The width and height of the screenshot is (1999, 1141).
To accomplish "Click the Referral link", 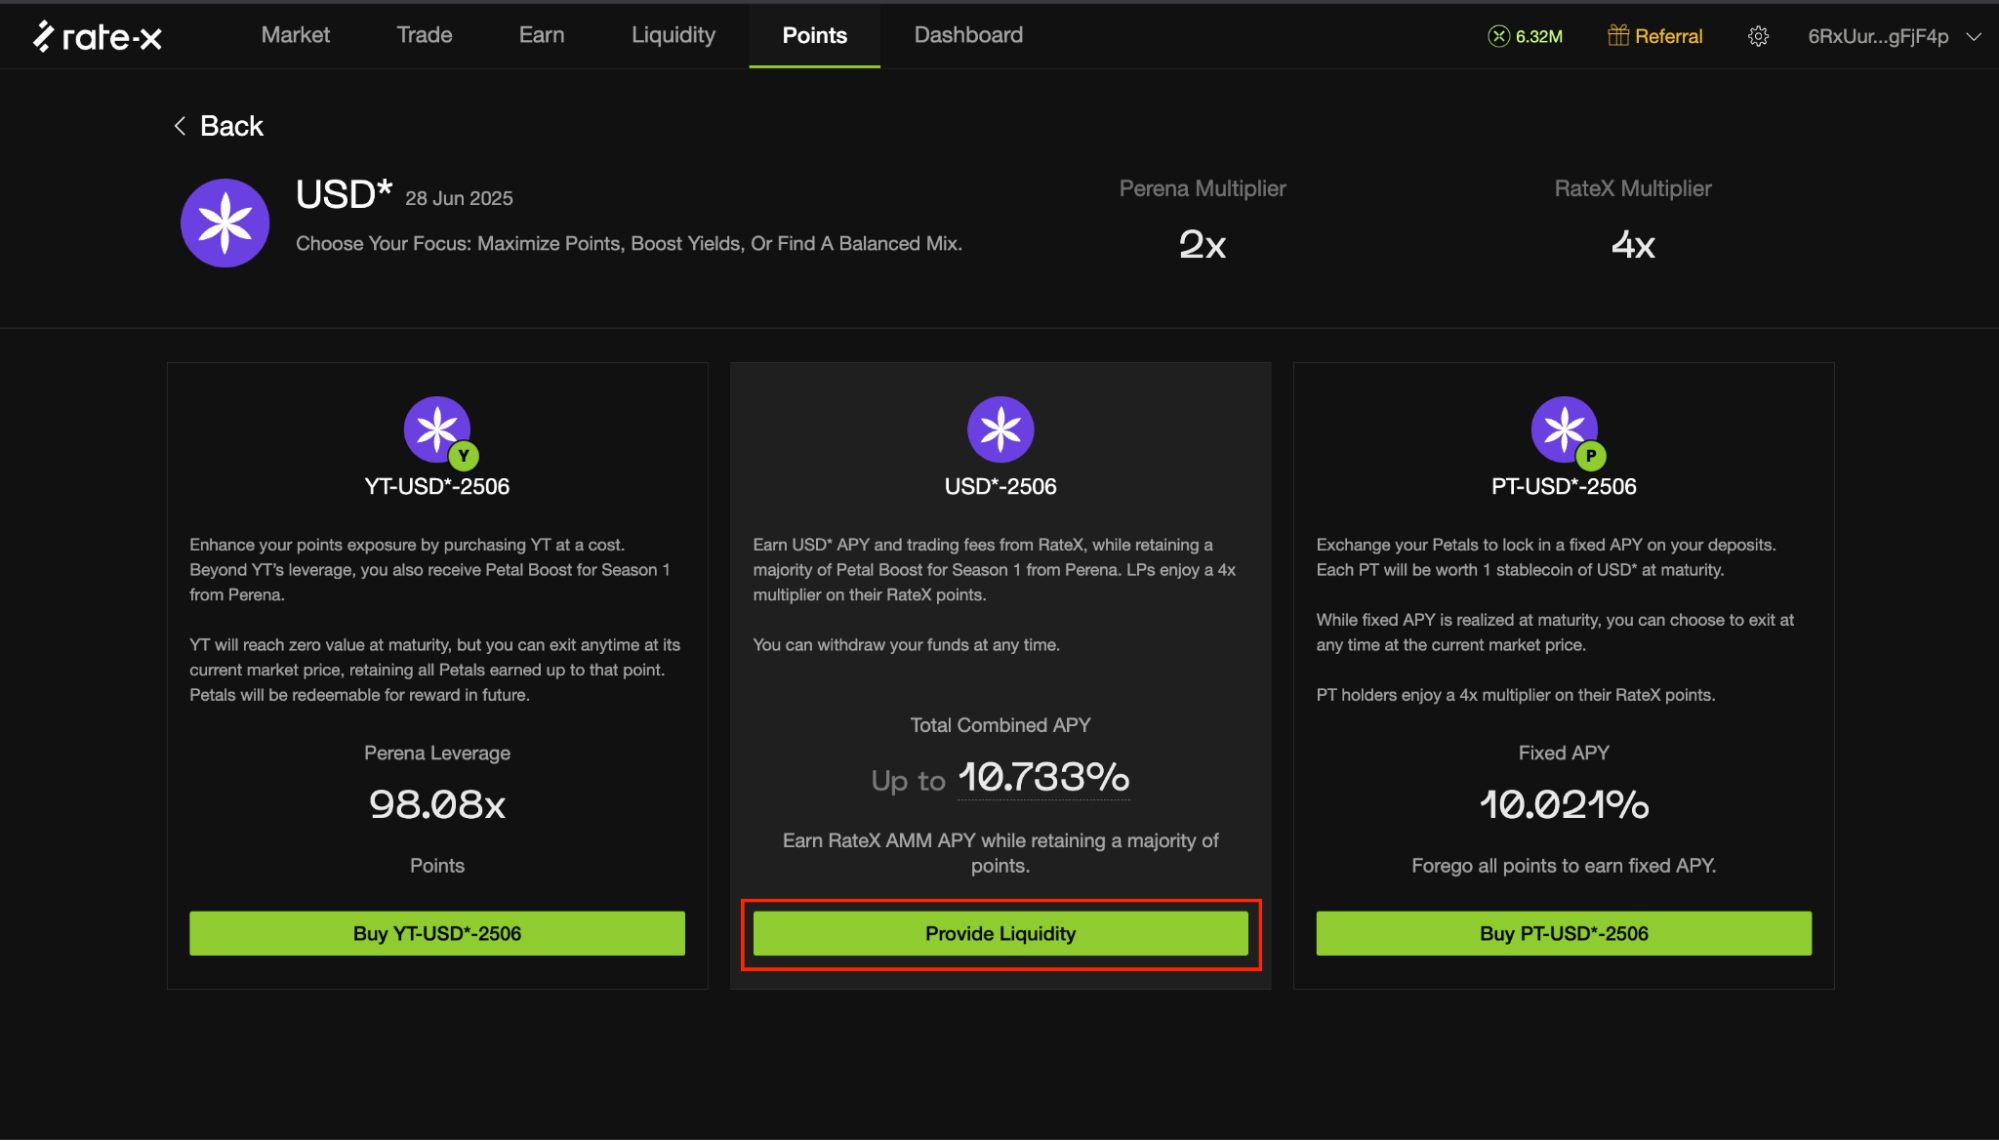I will pos(1668,36).
